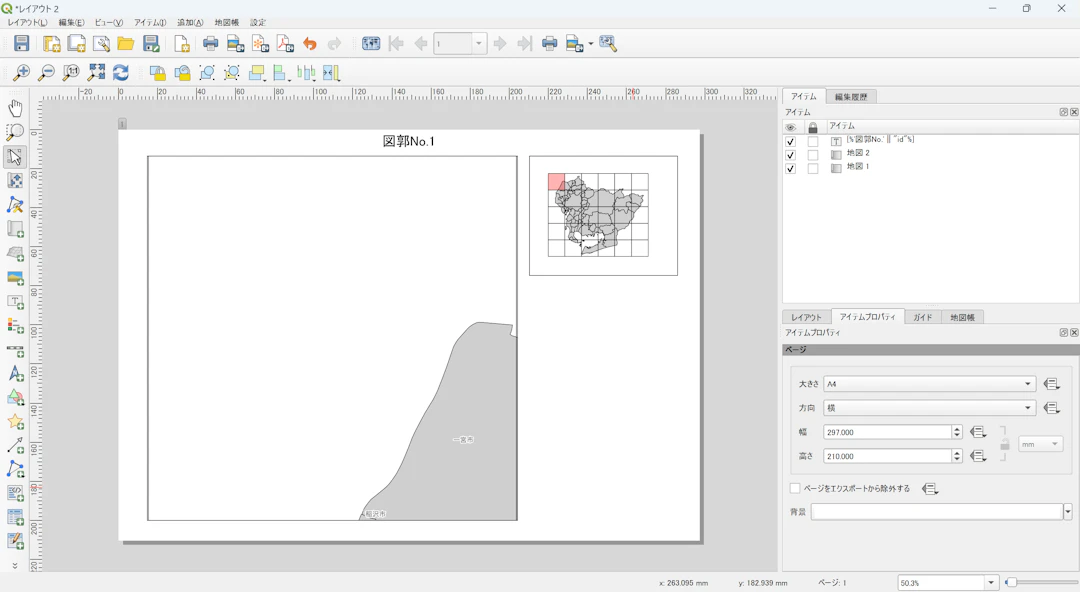Switch to the 編集履歴 tab
Screen dimensions: 1080x592
tap(851, 97)
